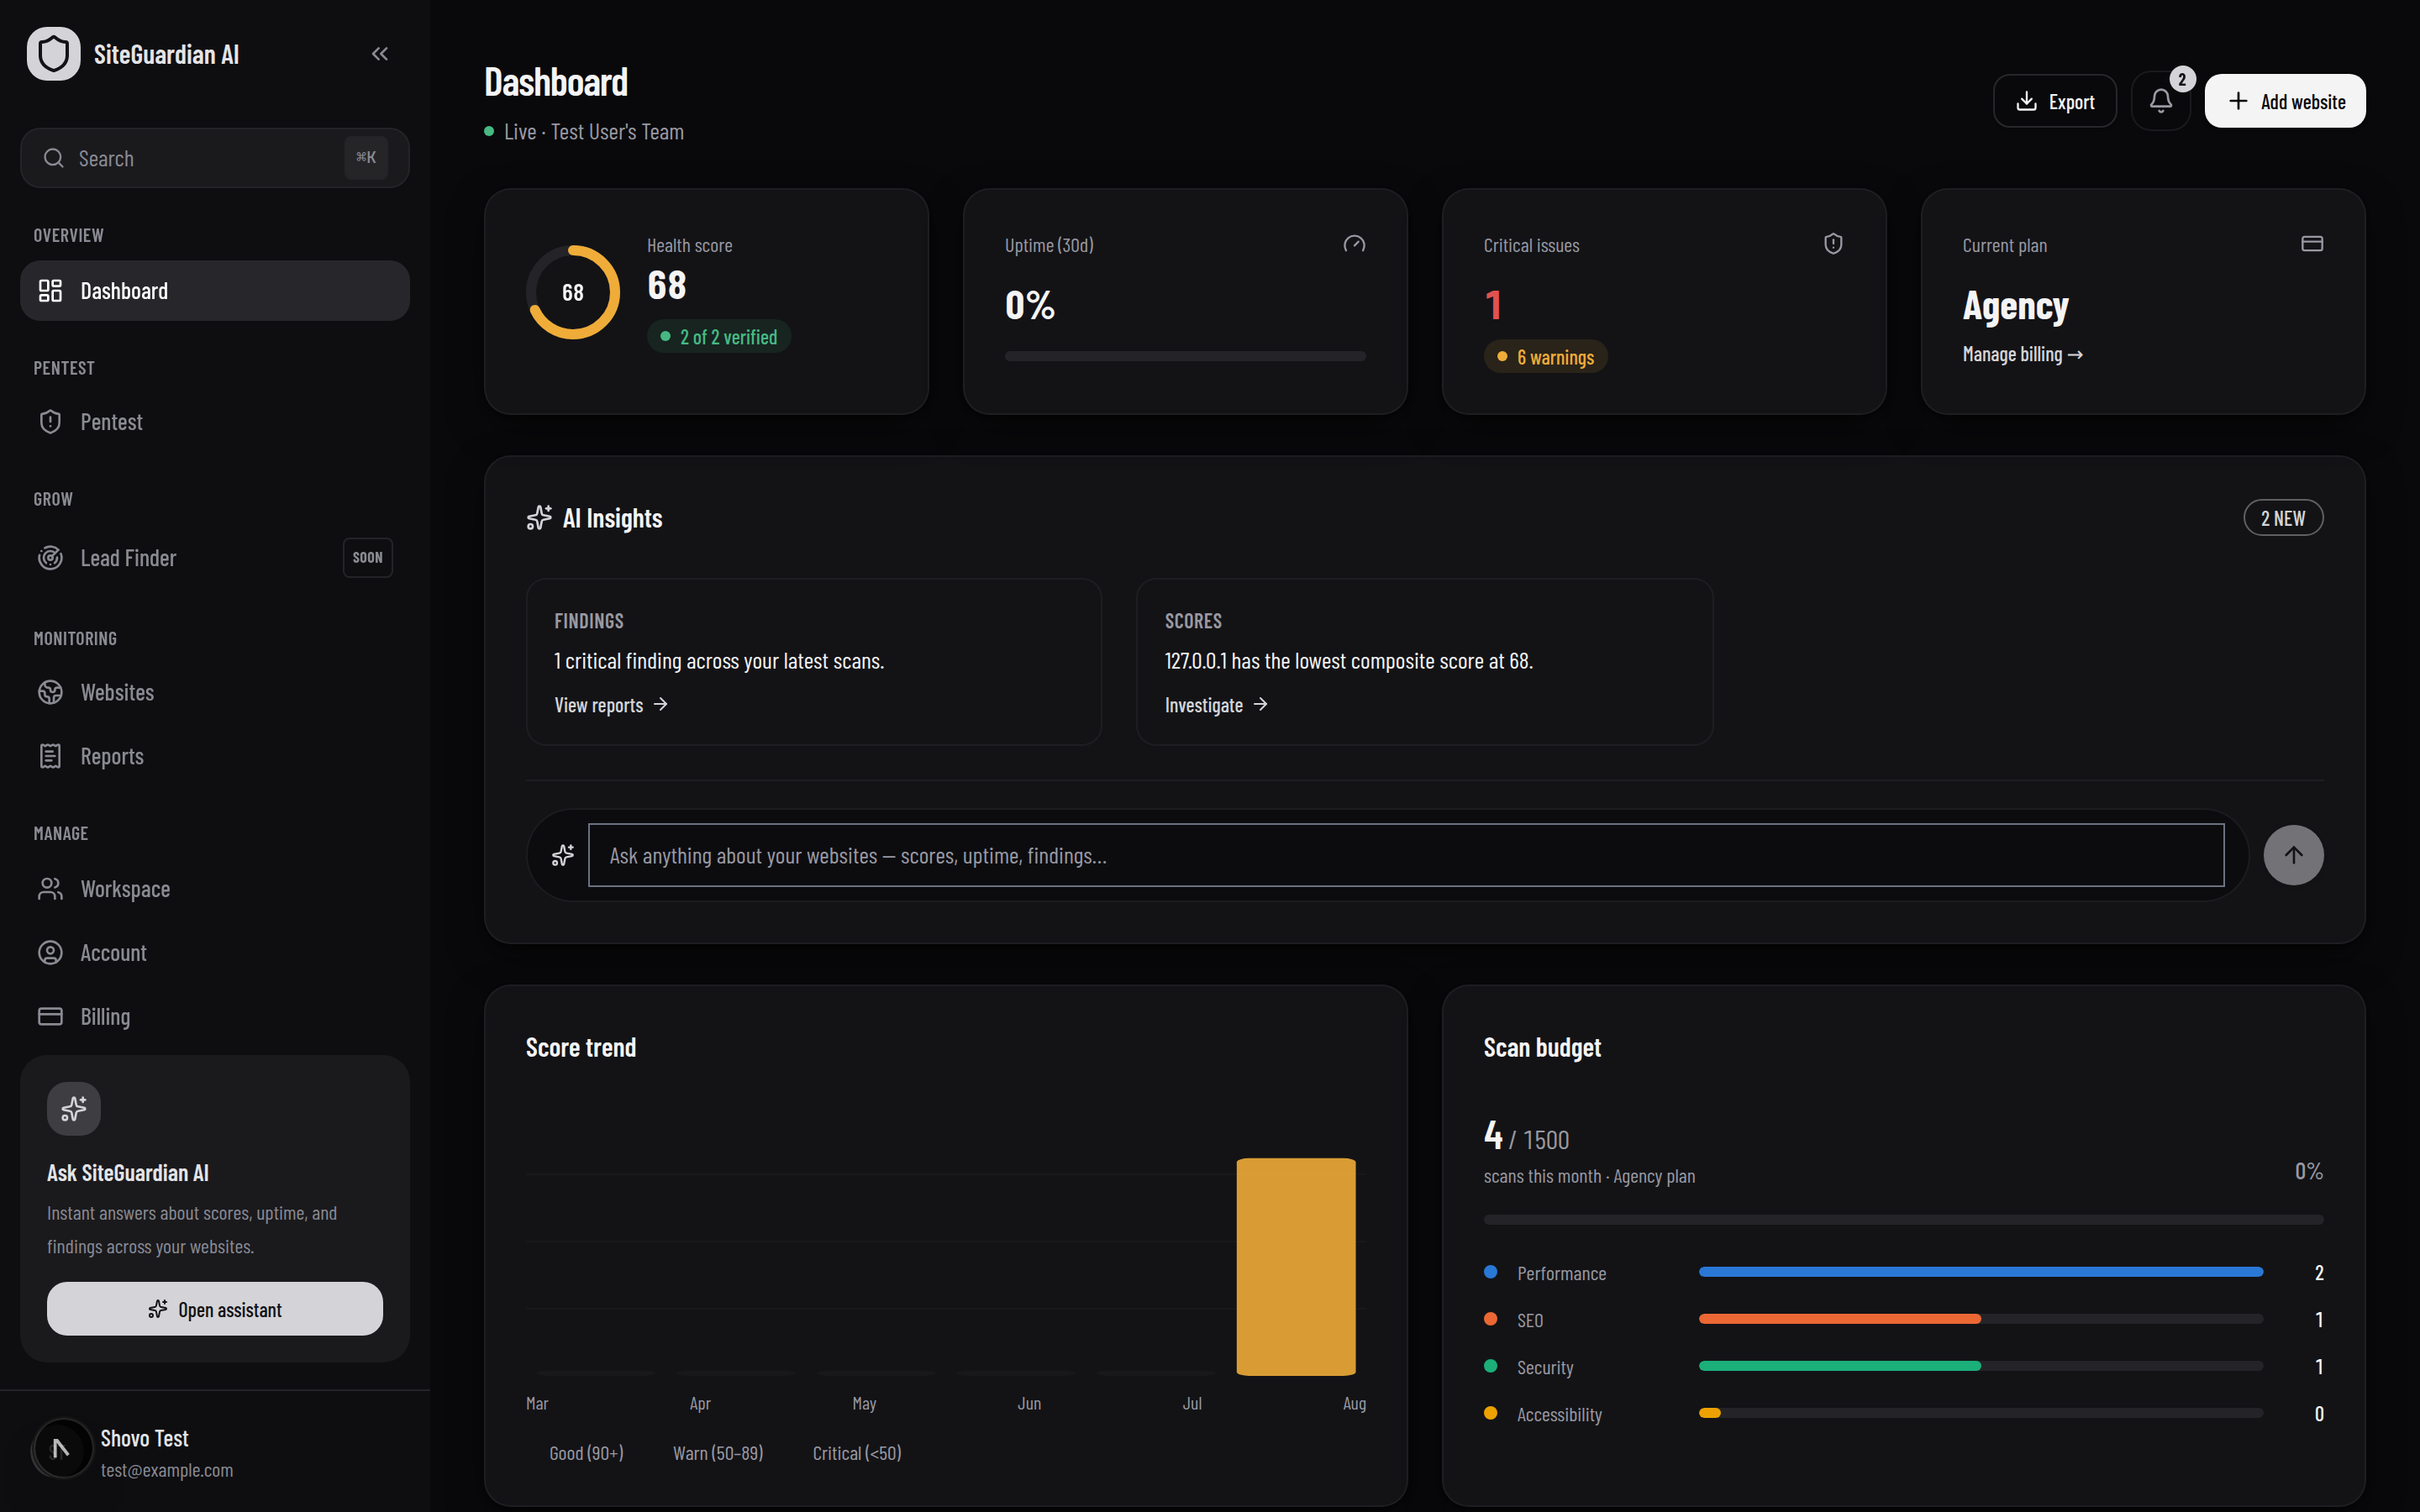Click the critical issues shield icon
Image resolution: width=2420 pixels, height=1512 pixels.
click(x=1833, y=244)
